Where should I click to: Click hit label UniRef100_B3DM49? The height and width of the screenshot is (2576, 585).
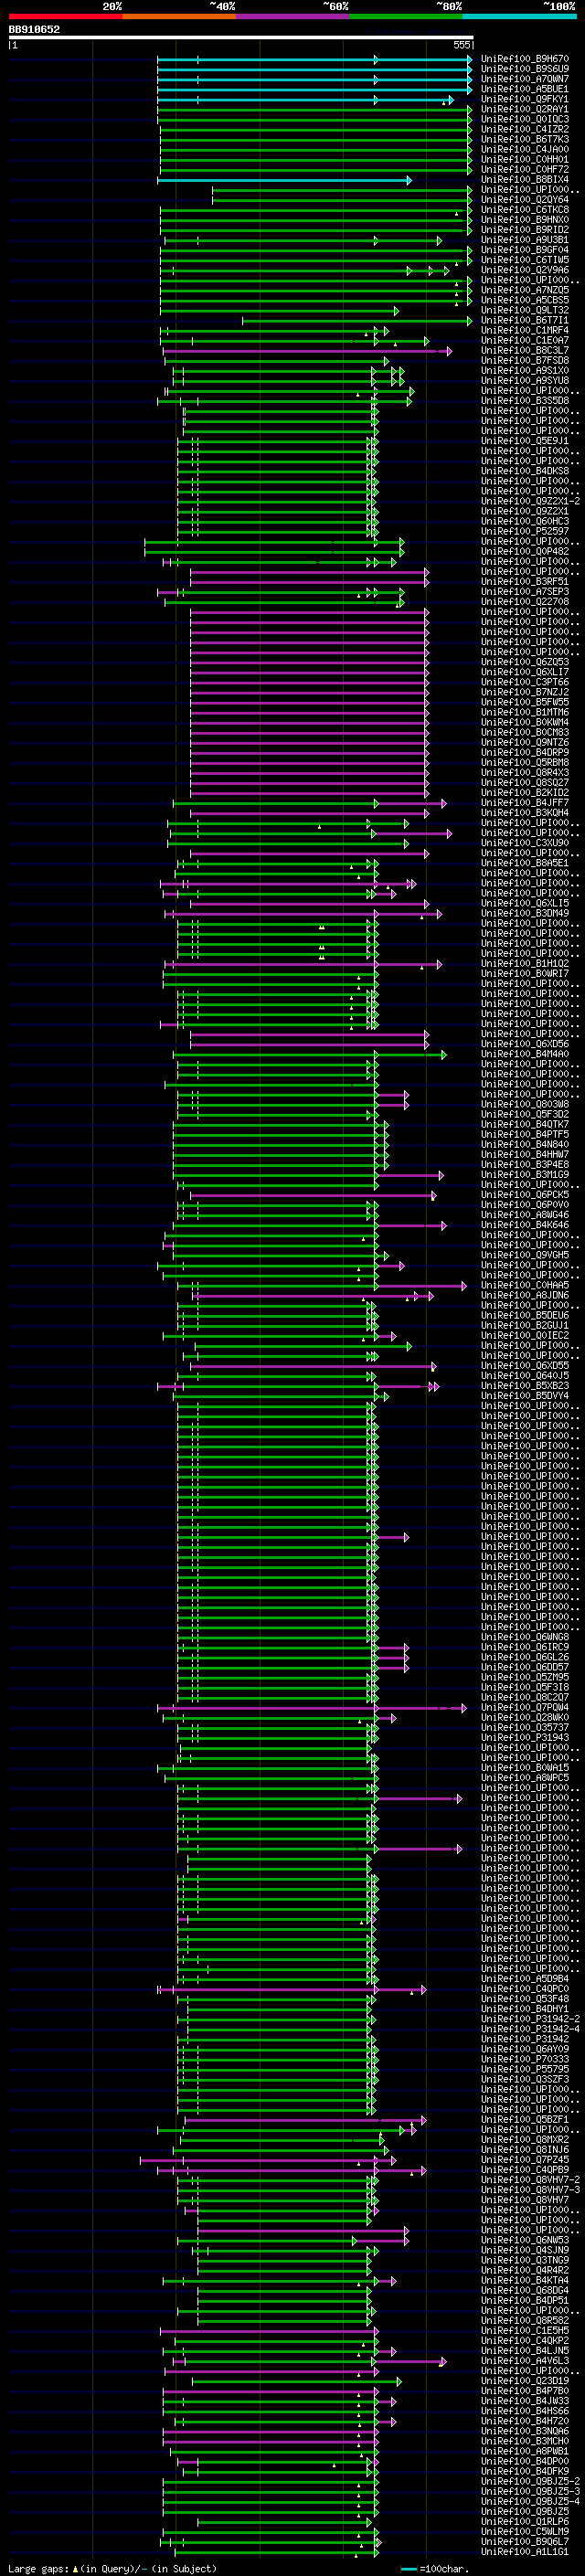(x=525, y=913)
